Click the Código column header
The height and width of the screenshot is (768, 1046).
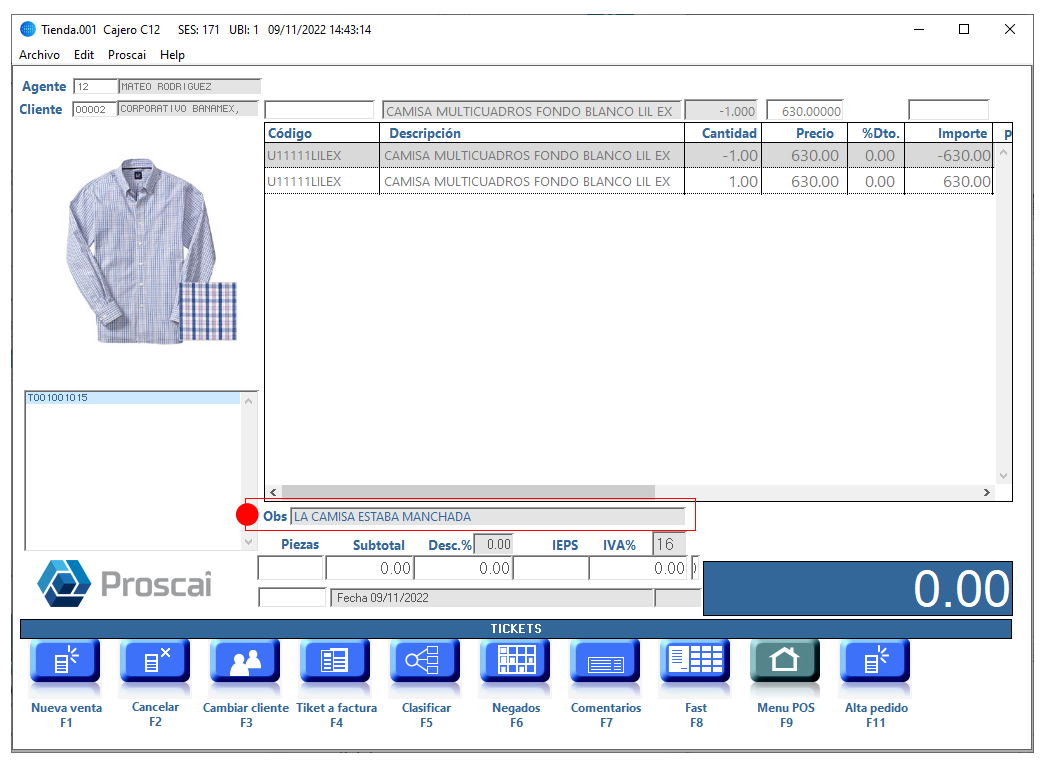322,133
